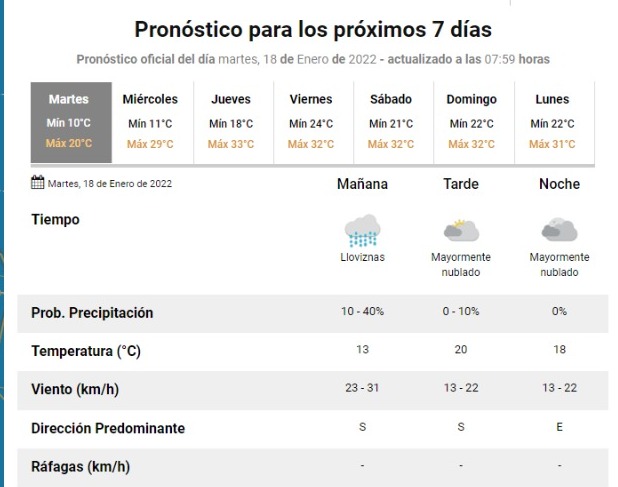Click the Prob. Precipitación row label
618x487 pixels.
pyautogui.click(x=91, y=313)
